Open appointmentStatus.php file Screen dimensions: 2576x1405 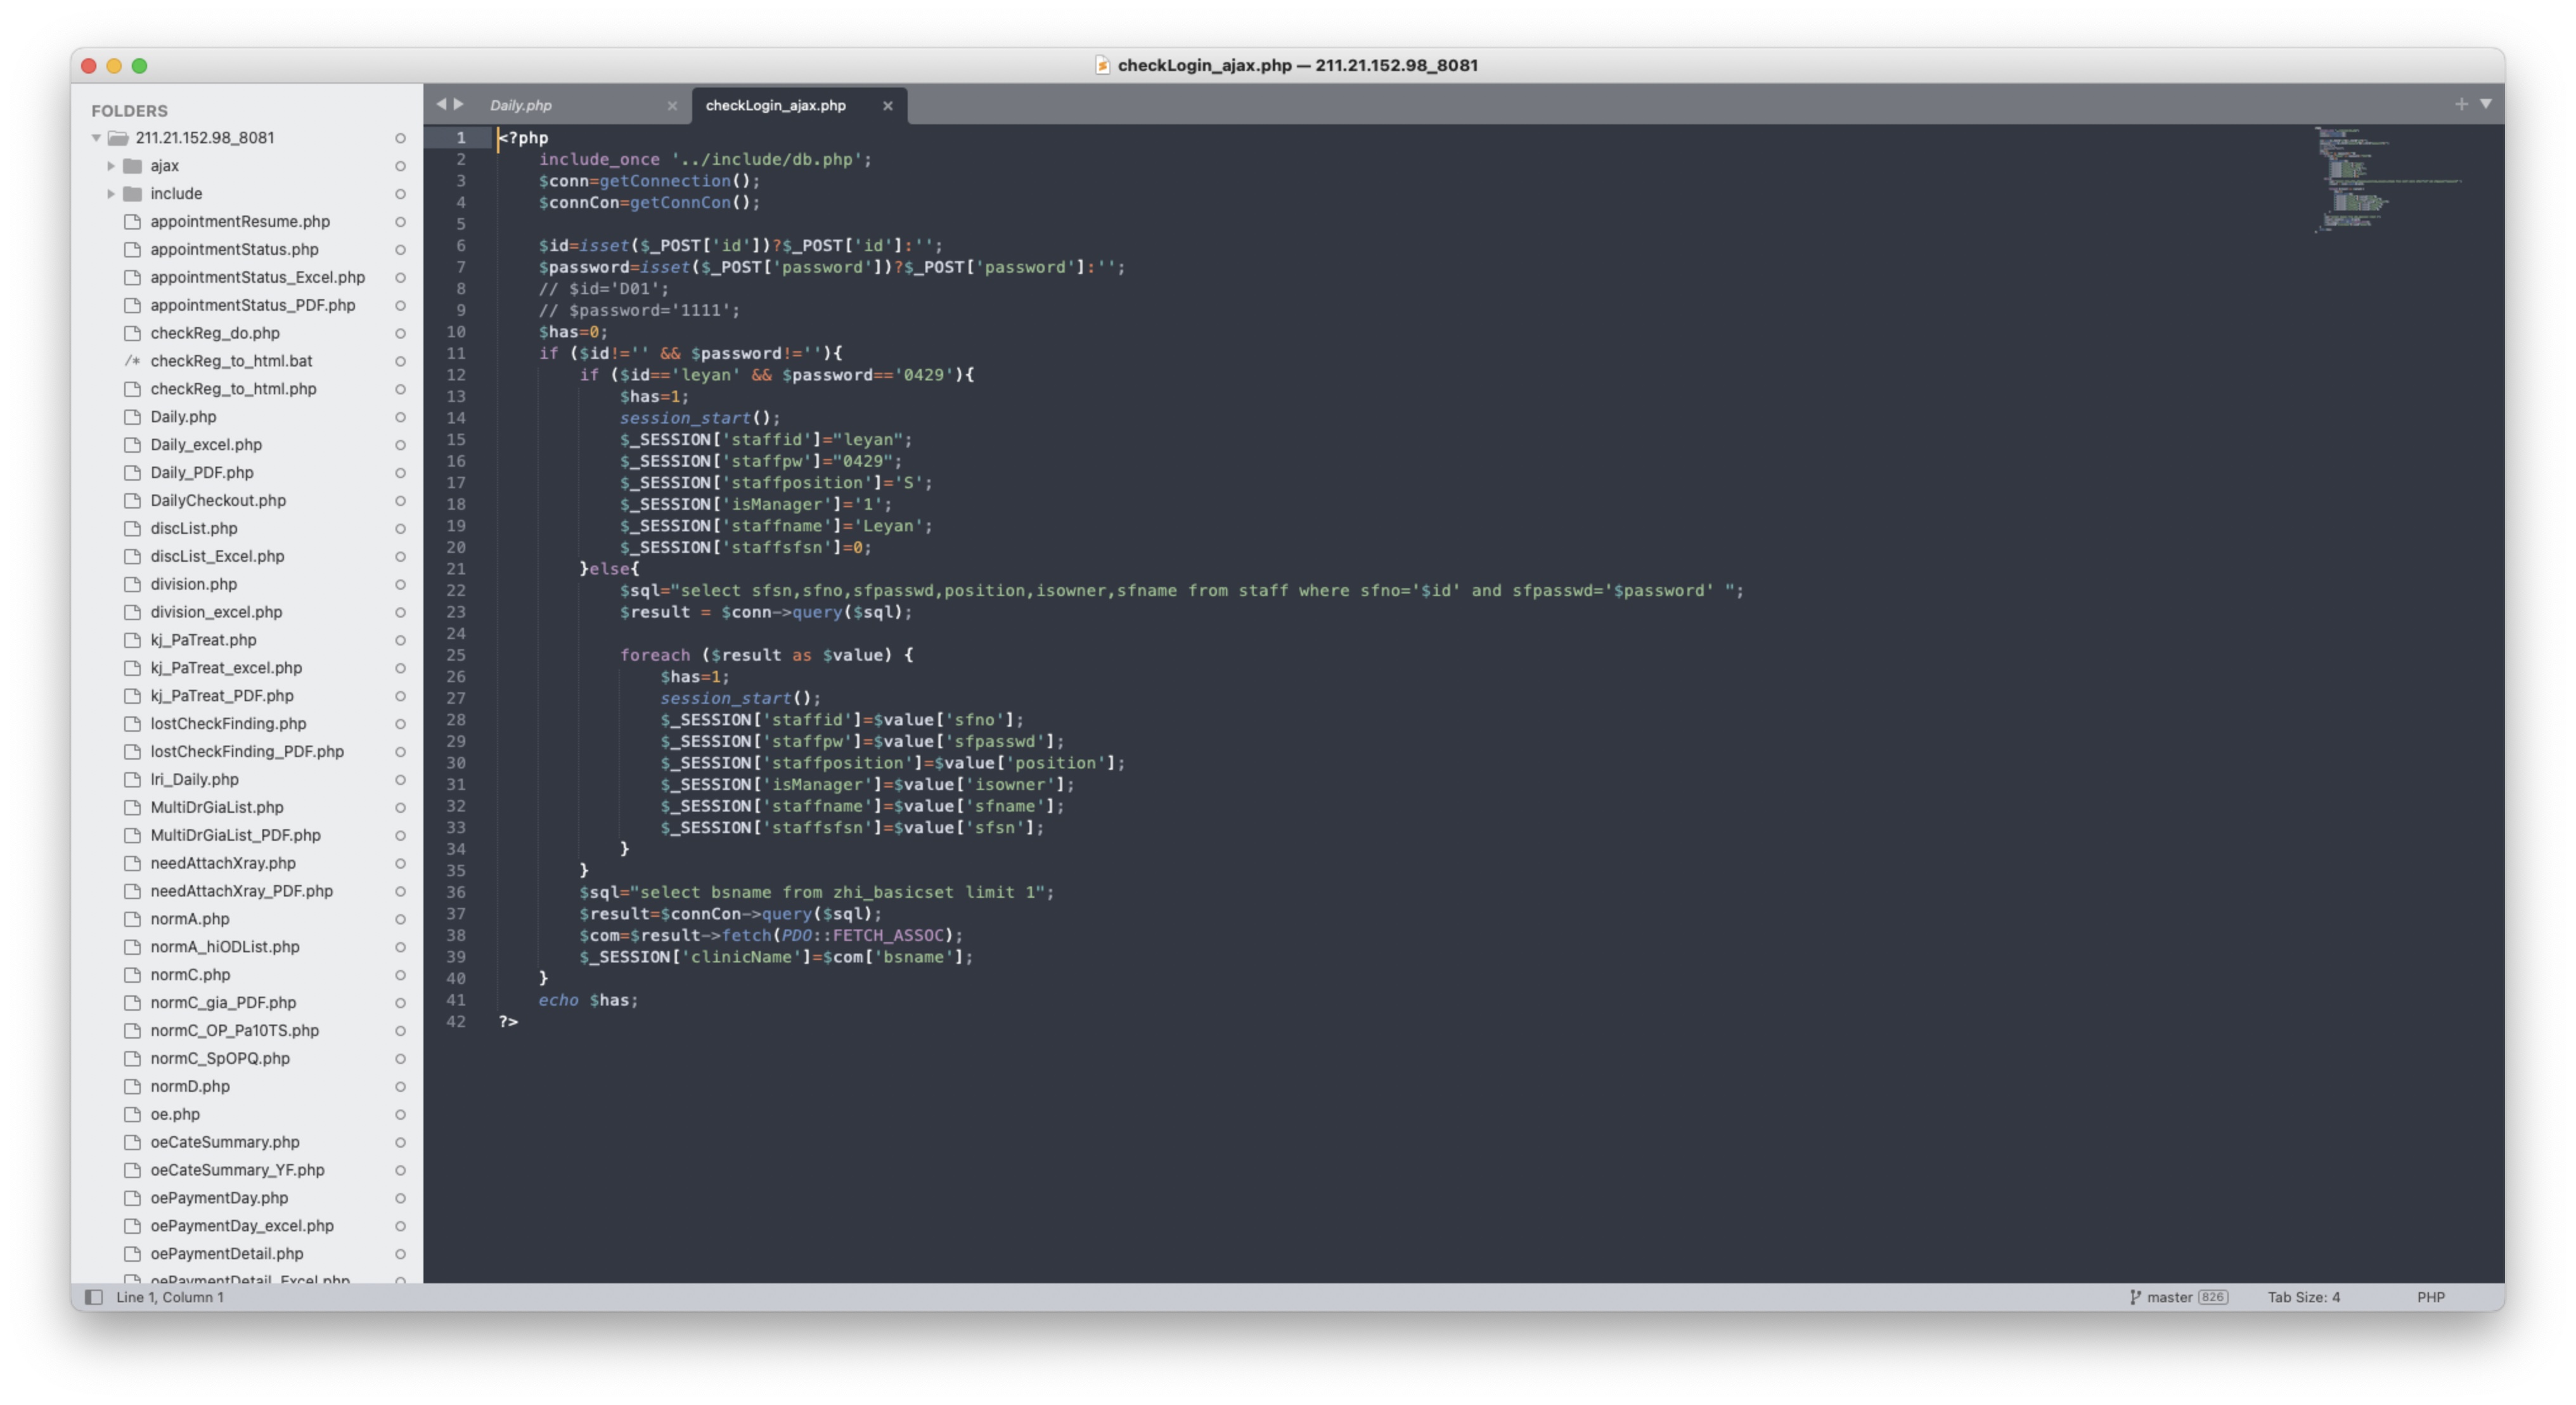click(x=234, y=250)
